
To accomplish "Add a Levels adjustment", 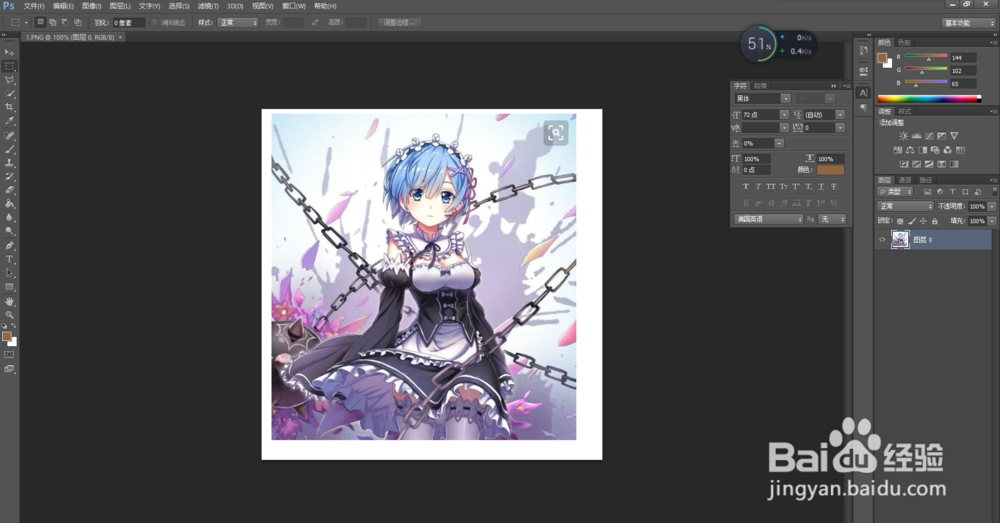I will pos(916,136).
